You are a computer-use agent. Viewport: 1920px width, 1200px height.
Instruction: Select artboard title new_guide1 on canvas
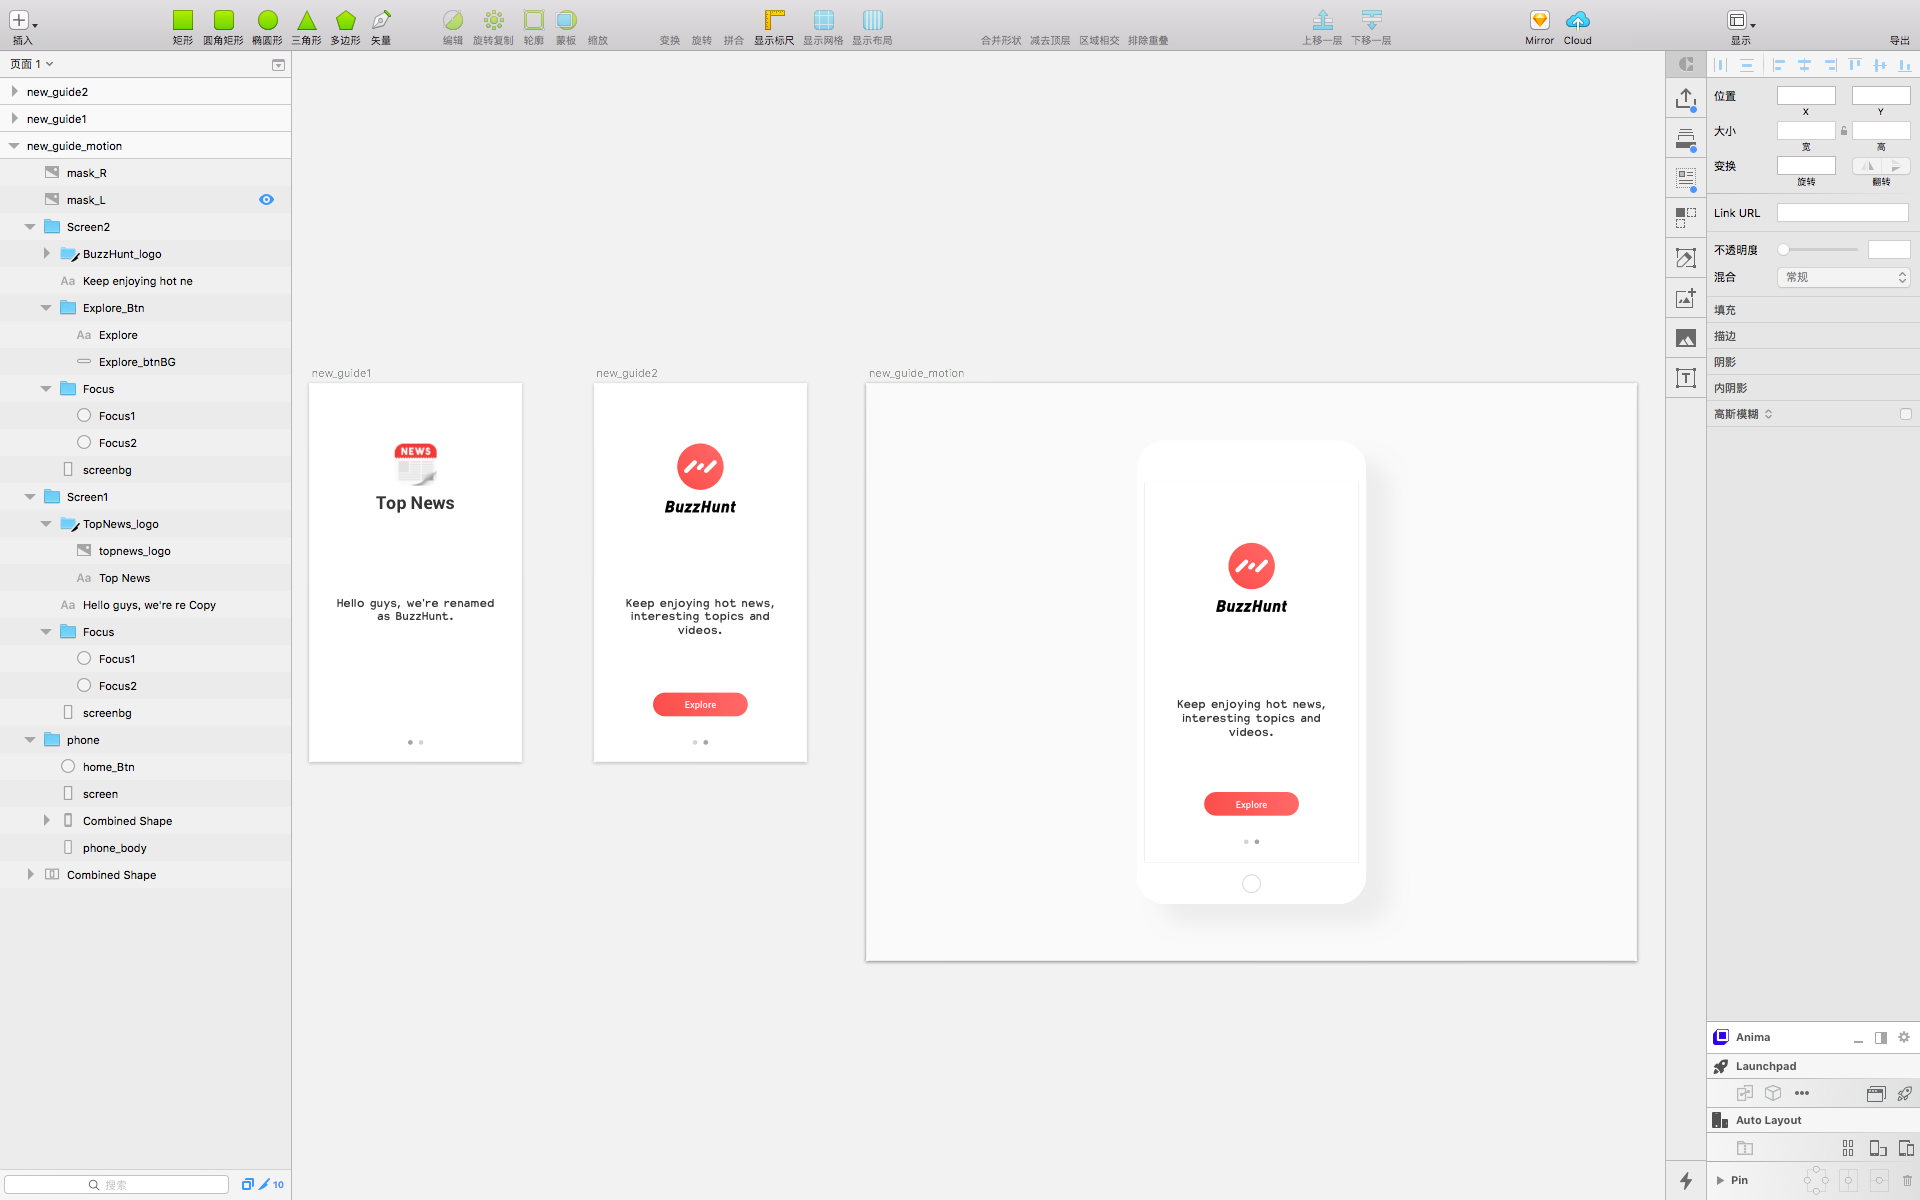[341, 373]
